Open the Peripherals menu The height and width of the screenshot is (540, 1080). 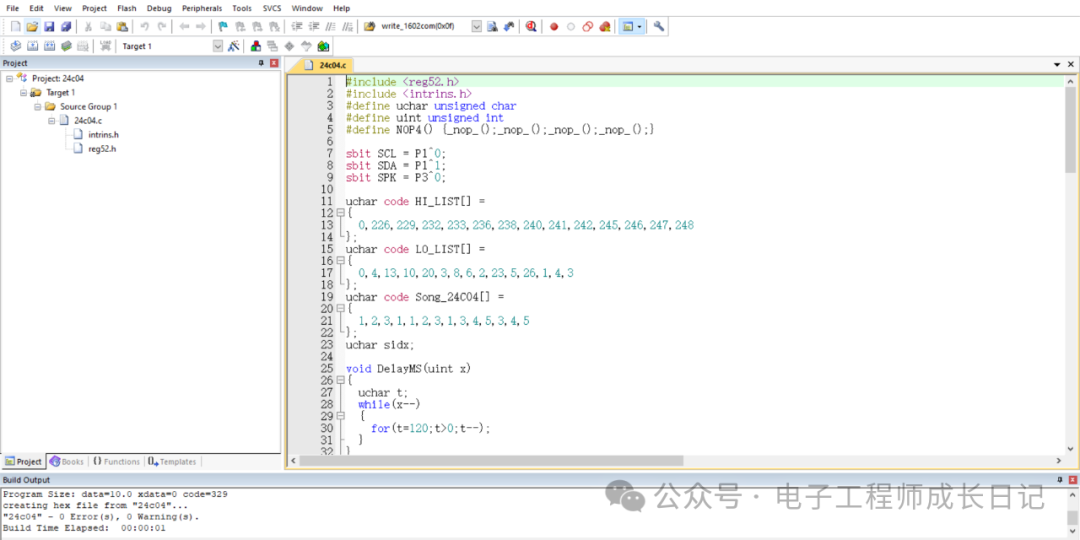202,8
